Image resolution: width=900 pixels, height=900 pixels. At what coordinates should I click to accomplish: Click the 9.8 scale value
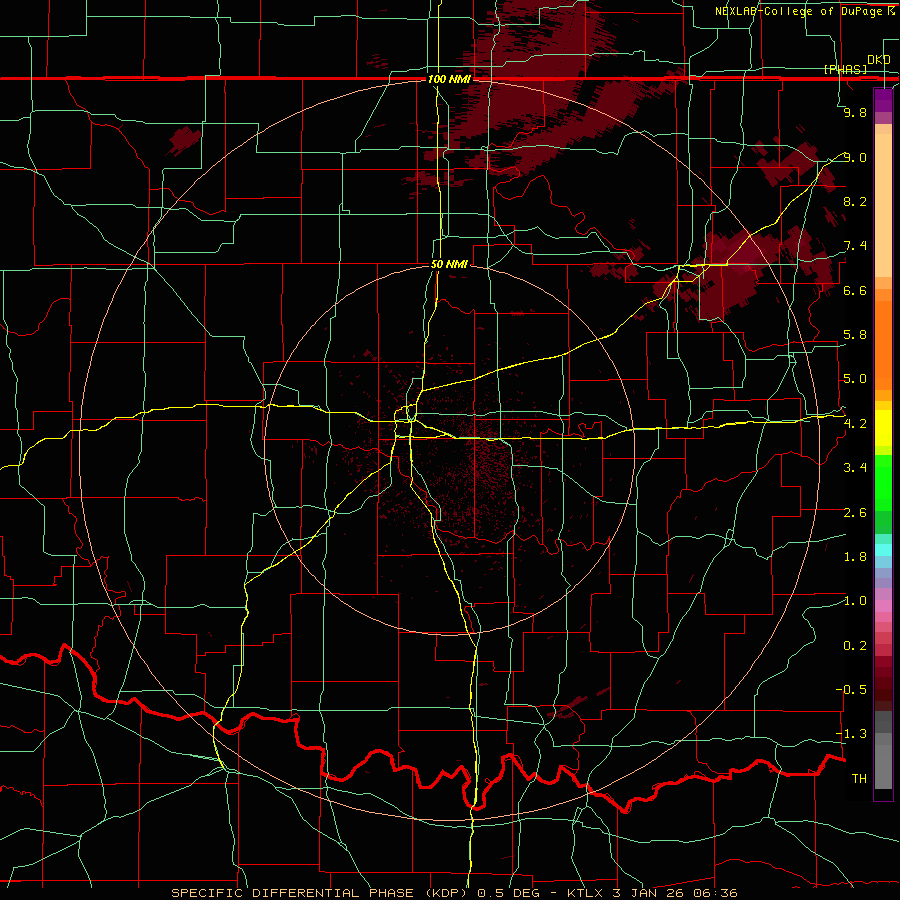click(x=855, y=113)
